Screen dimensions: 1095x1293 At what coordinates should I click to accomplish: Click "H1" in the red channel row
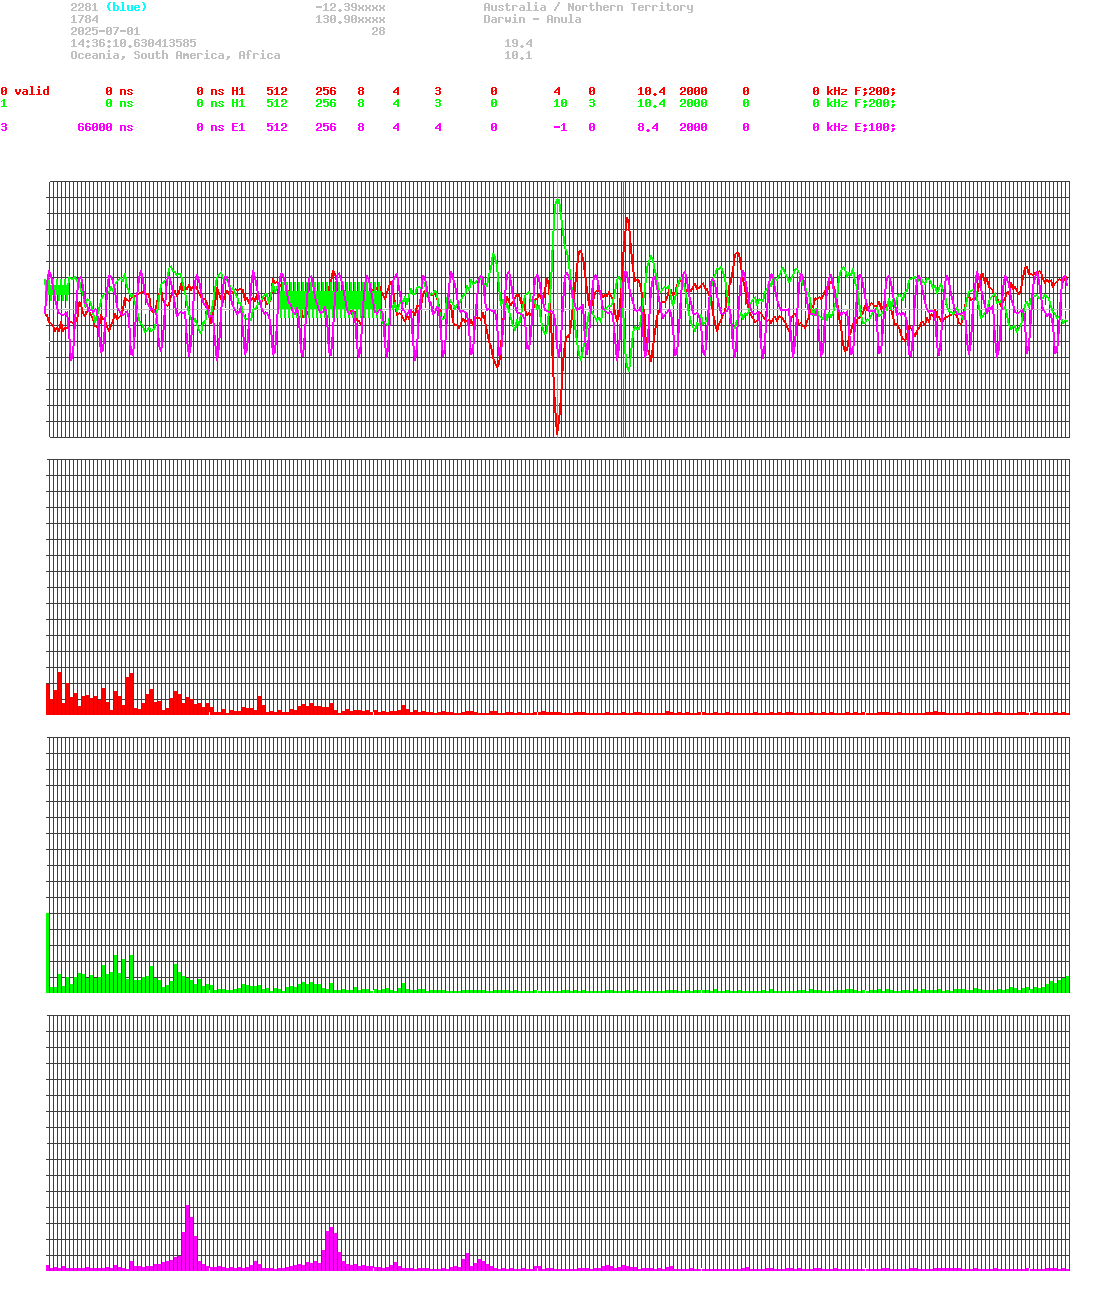click(238, 91)
